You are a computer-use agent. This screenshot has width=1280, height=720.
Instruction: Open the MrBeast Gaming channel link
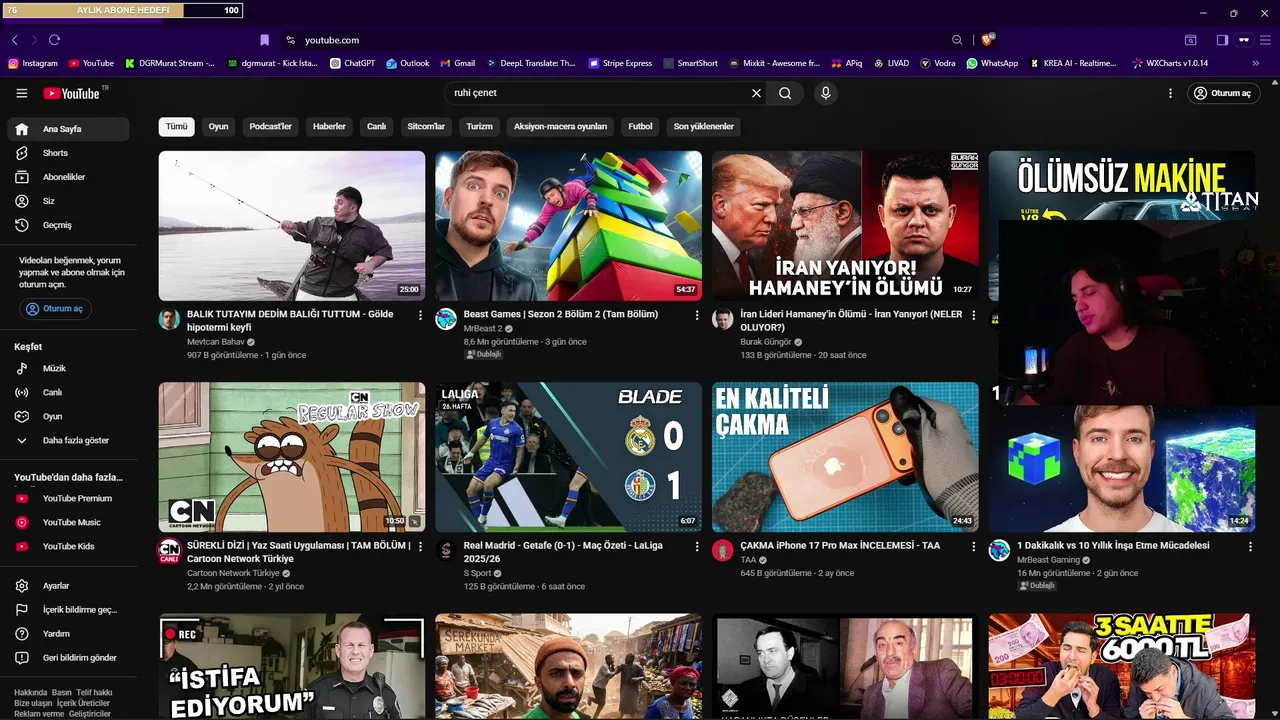[1049, 560]
